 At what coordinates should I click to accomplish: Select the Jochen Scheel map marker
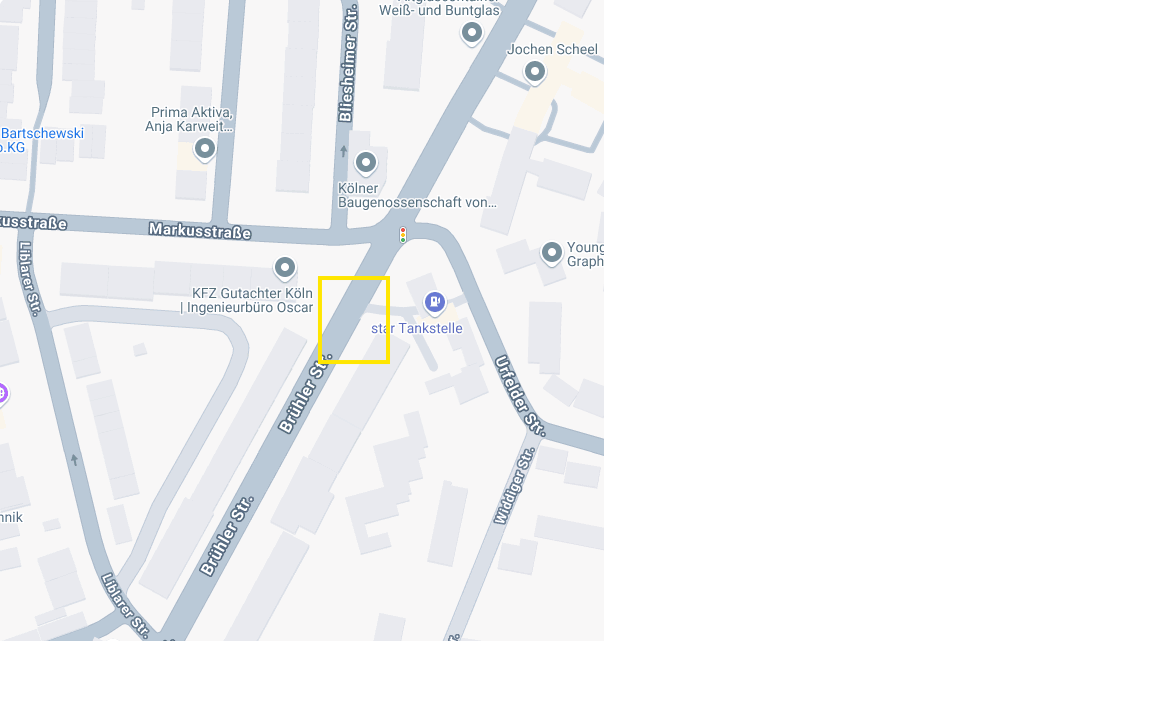[535, 72]
